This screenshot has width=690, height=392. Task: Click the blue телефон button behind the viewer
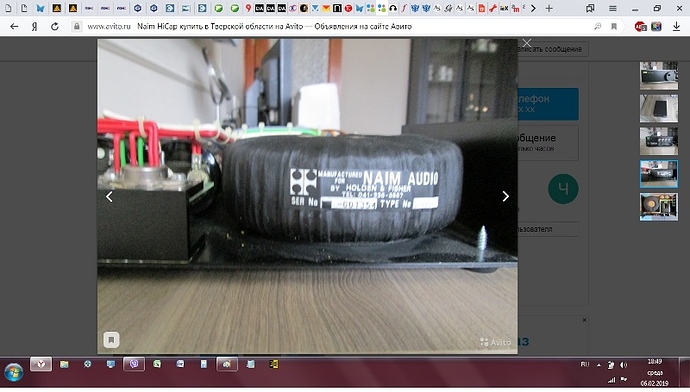[x=548, y=104]
